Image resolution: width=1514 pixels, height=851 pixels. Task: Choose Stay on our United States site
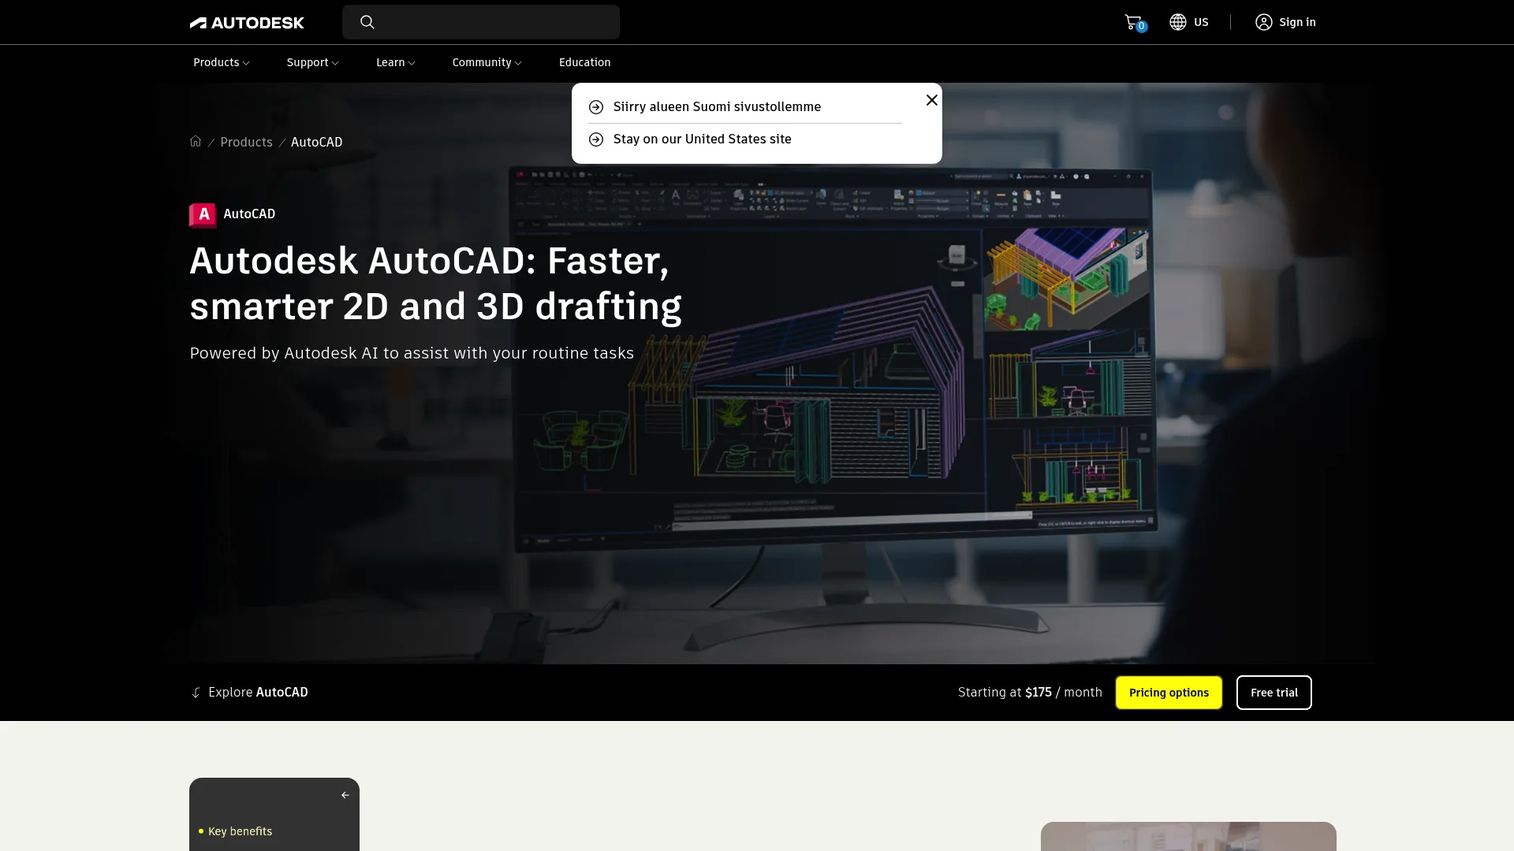tap(702, 139)
